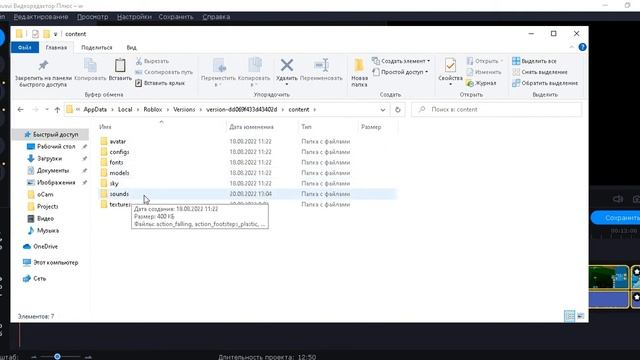
Task: Click the Paste clipboard icon
Action: [x=120, y=65]
